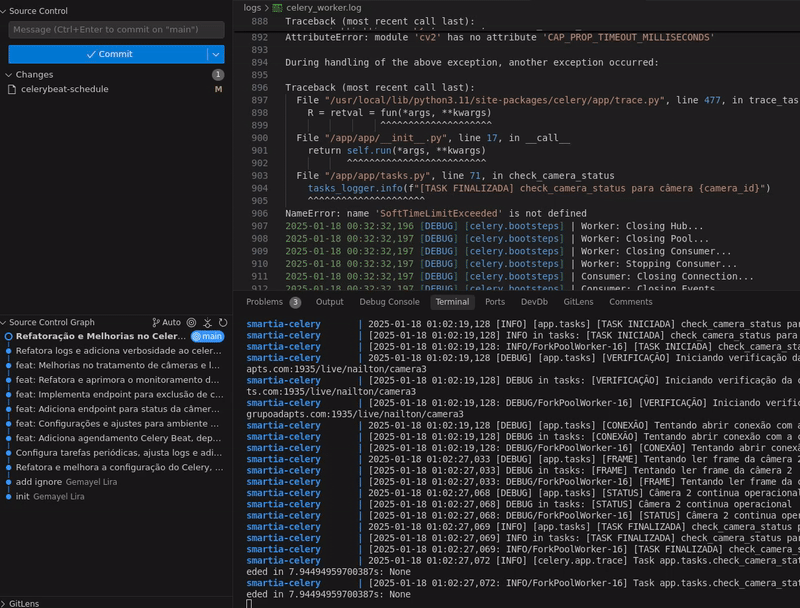This screenshot has height=608, width=800.
Task: Open the Commit button dropdown arrow
Action: pos(216,54)
